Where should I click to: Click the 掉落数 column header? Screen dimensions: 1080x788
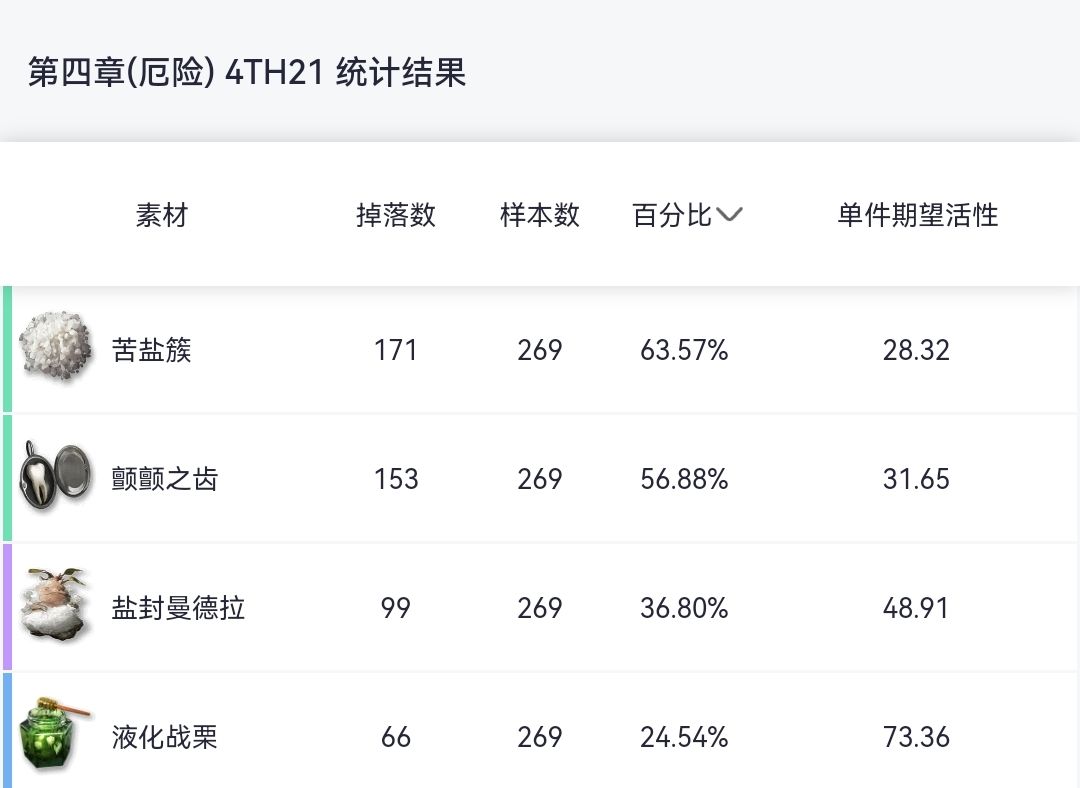tap(396, 215)
